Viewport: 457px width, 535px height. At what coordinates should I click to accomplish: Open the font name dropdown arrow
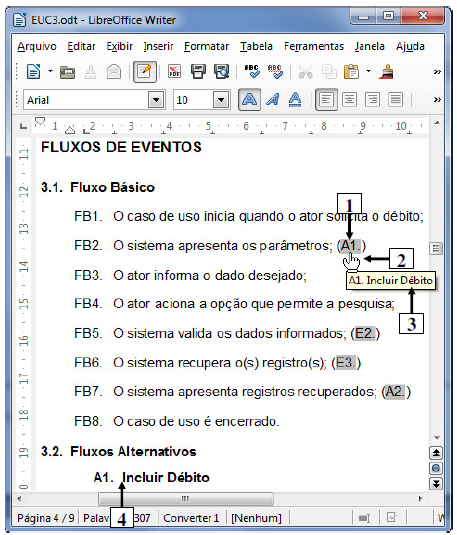click(x=156, y=100)
